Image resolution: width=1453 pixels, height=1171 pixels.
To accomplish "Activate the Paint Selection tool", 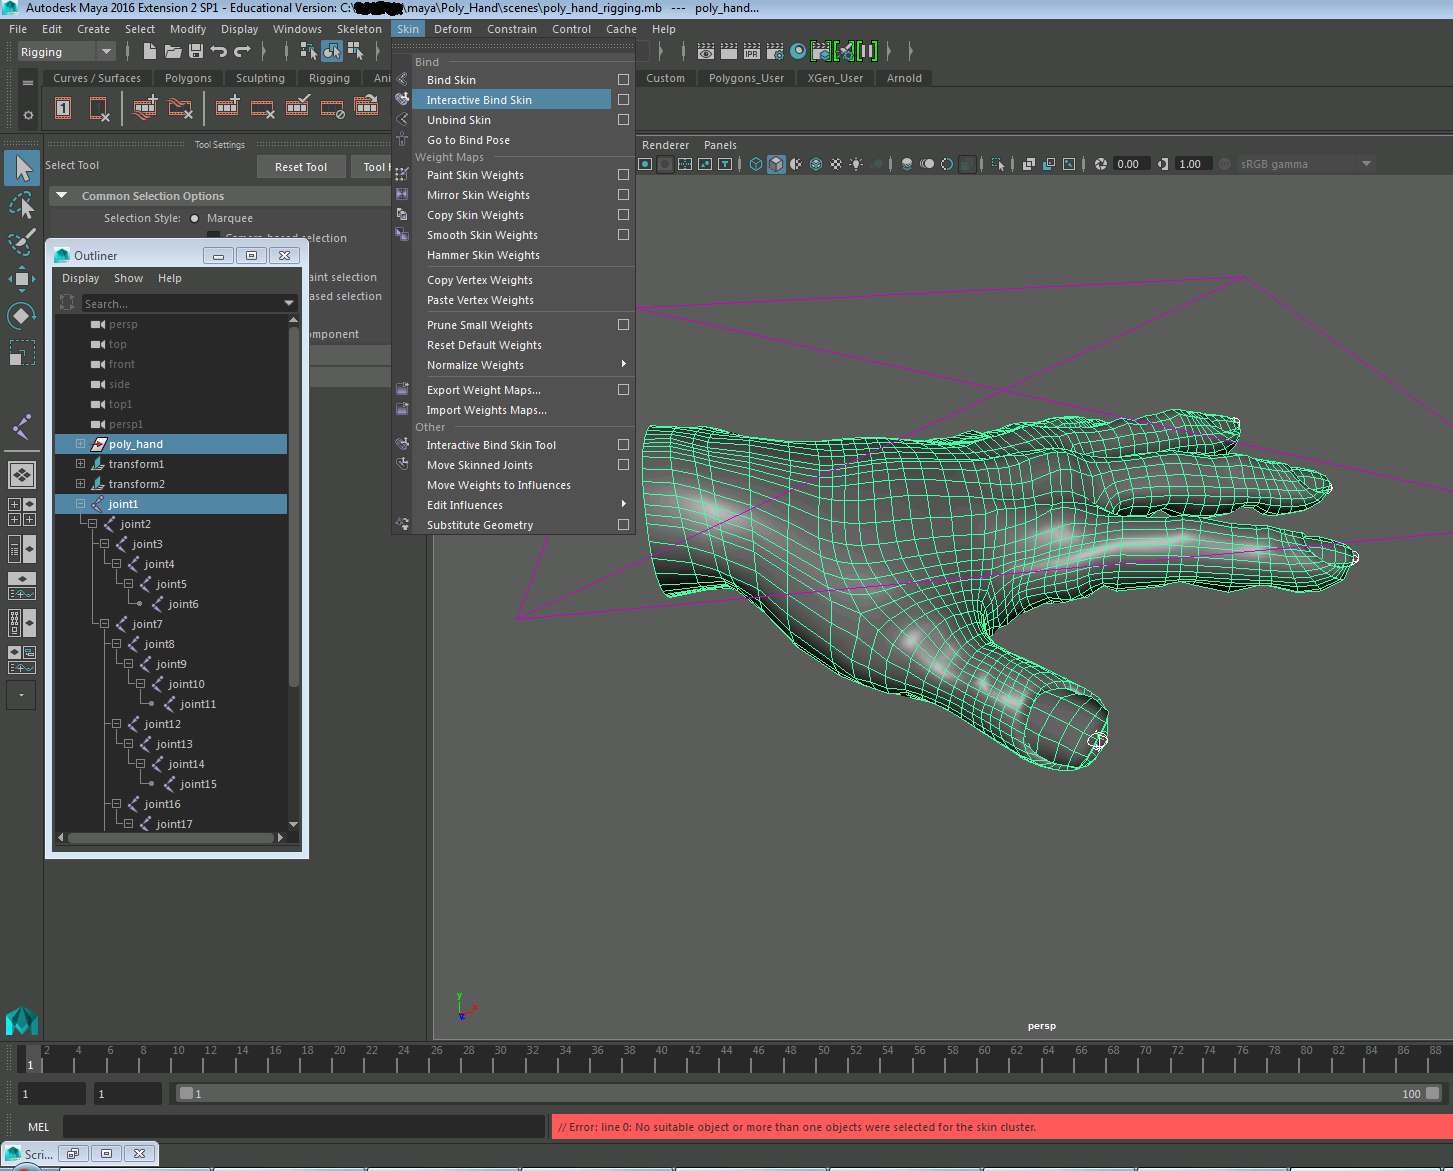I will click(22, 242).
